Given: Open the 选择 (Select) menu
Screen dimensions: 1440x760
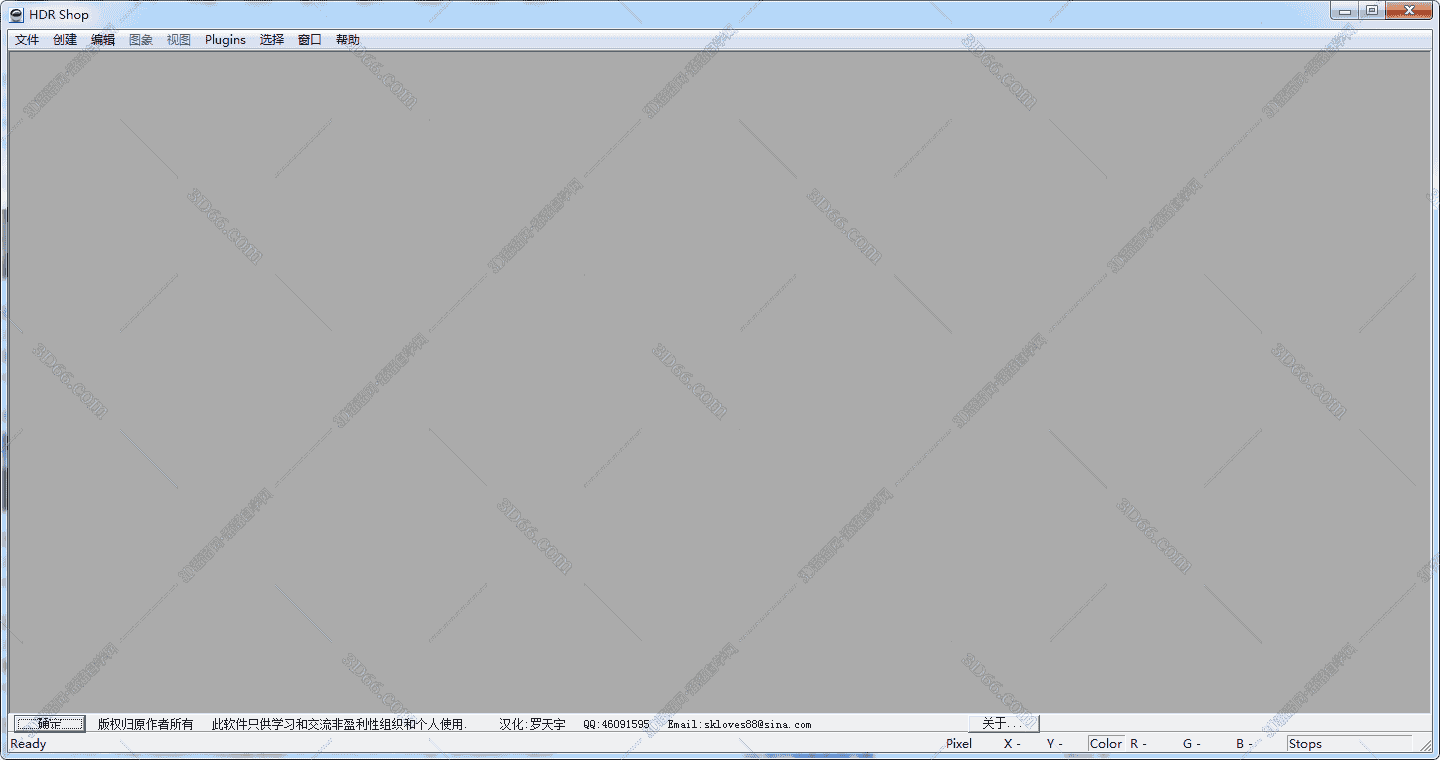Looking at the screenshot, I should coord(272,40).
